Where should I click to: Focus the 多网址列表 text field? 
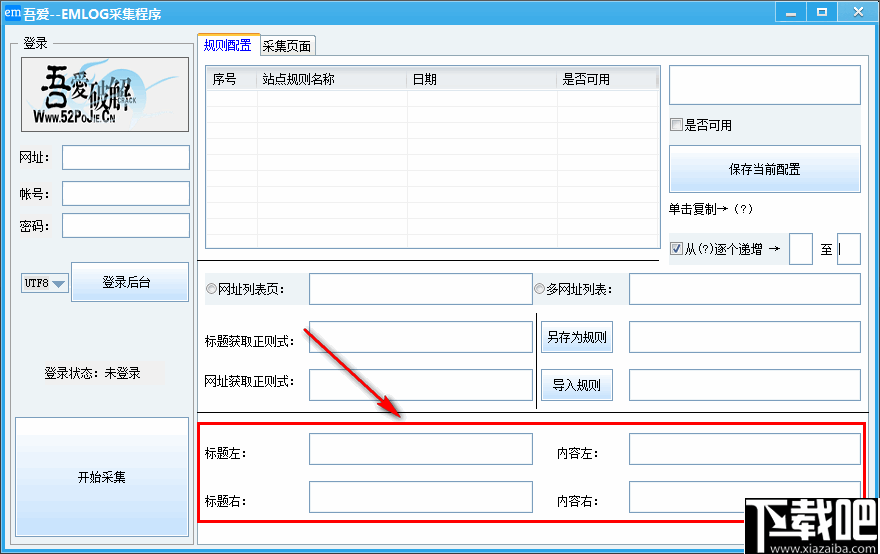point(744,289)
